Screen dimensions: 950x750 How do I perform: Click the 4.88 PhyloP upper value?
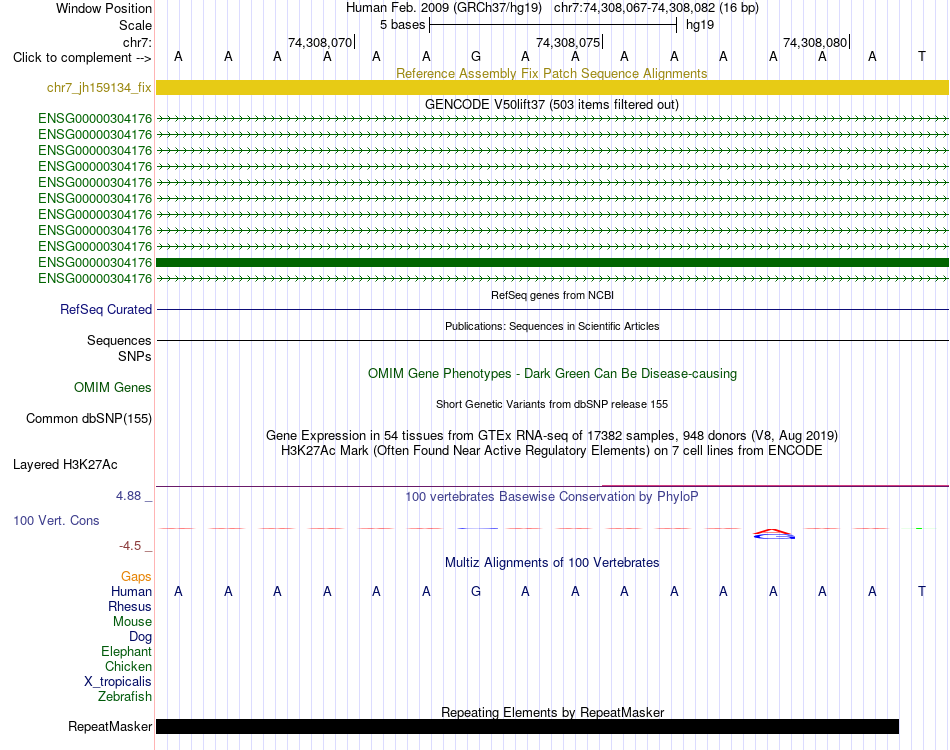[x=128, y=496]
